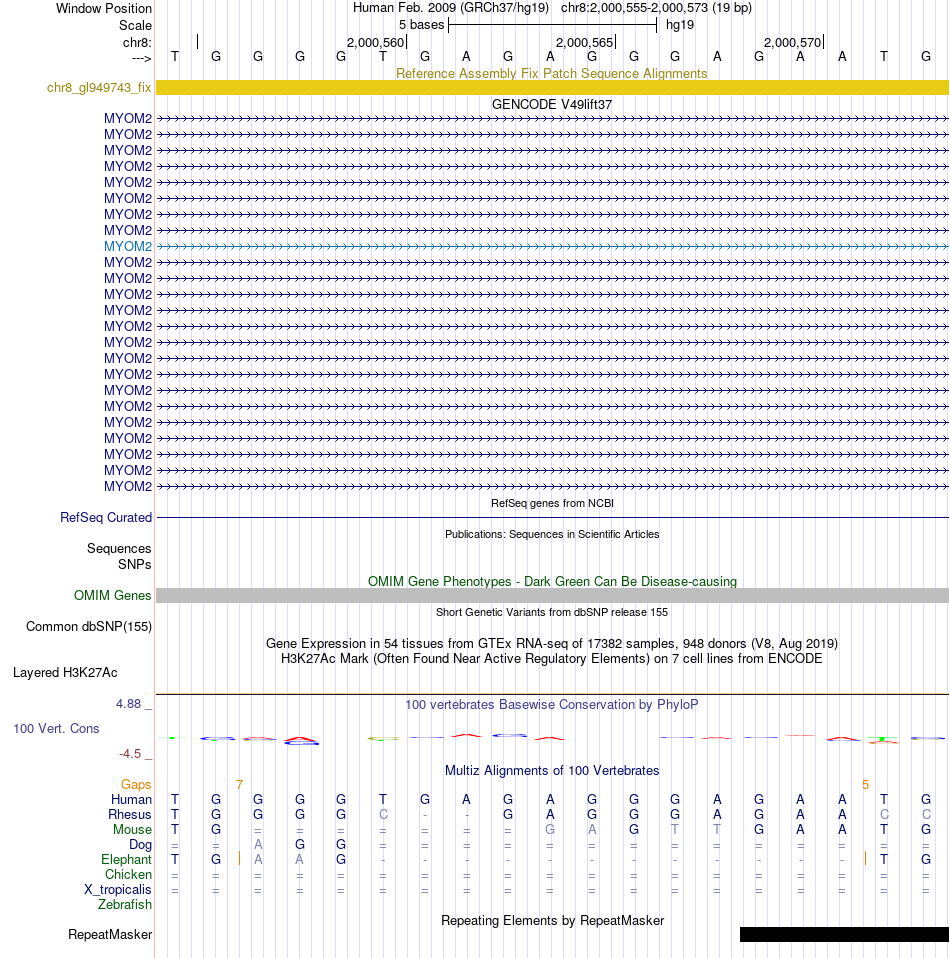The height and width of the screenshot is (958, 950).
Task: Click the chr8:2,000,555-2,000,573 position text
Action: tap(656, 8)
